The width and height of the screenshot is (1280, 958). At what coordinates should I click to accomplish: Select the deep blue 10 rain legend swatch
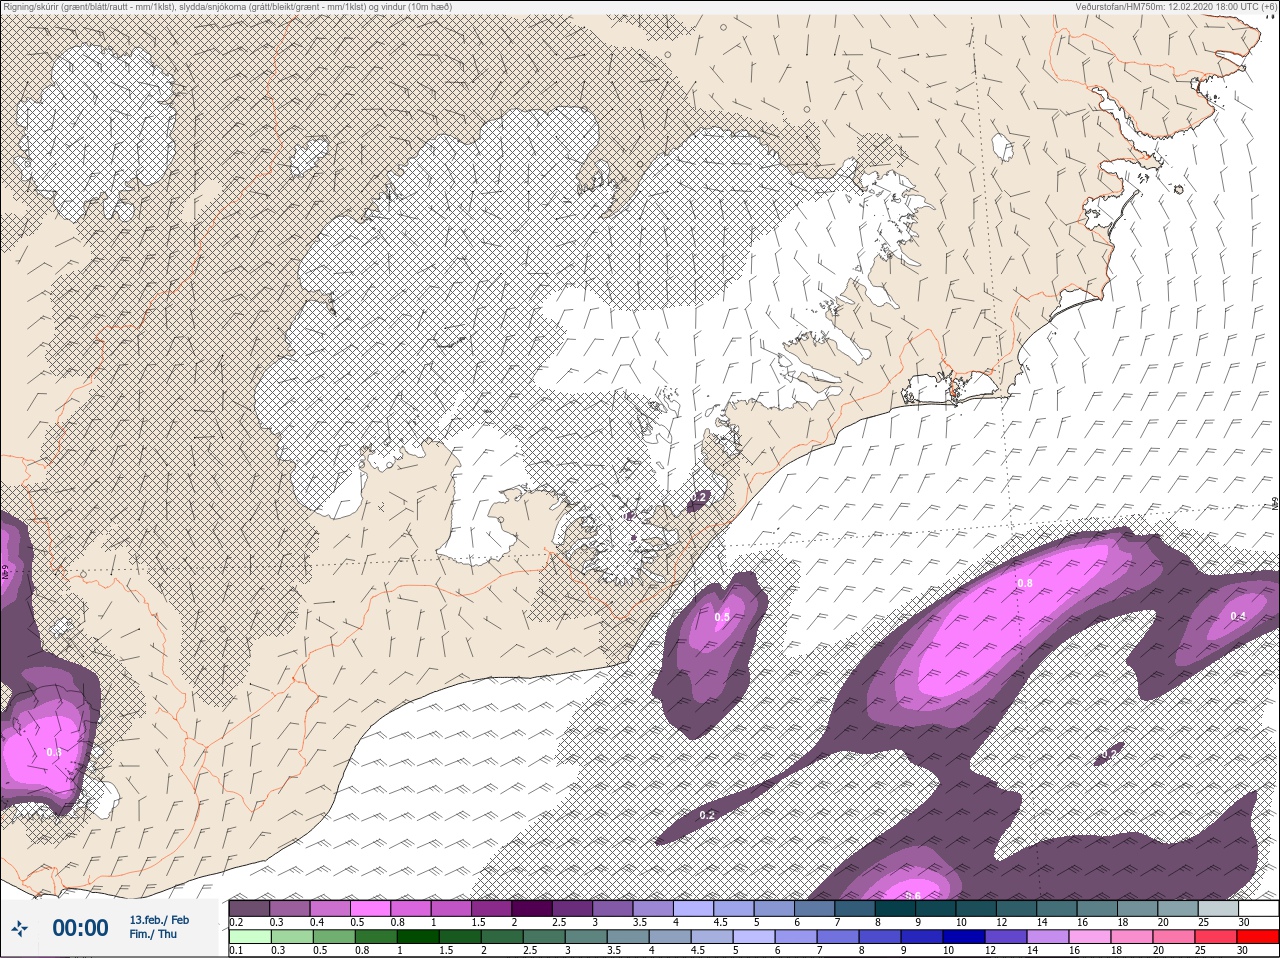pos(964,936)
